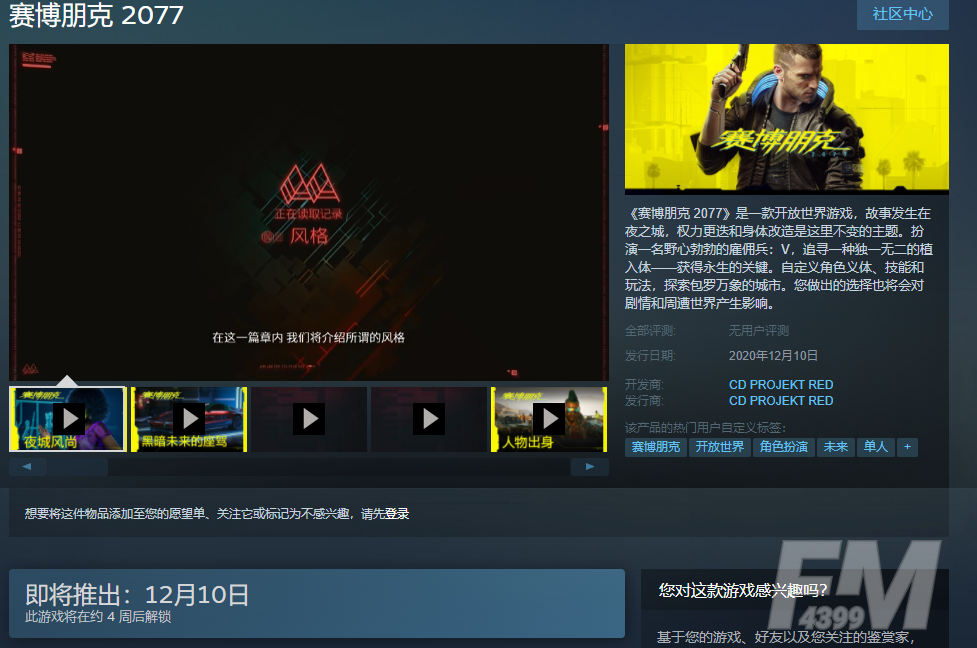Click the 即将推出: 12月10日 banner
The width and height of the screenshot is (977, 648).
click(x=317, y=603)
